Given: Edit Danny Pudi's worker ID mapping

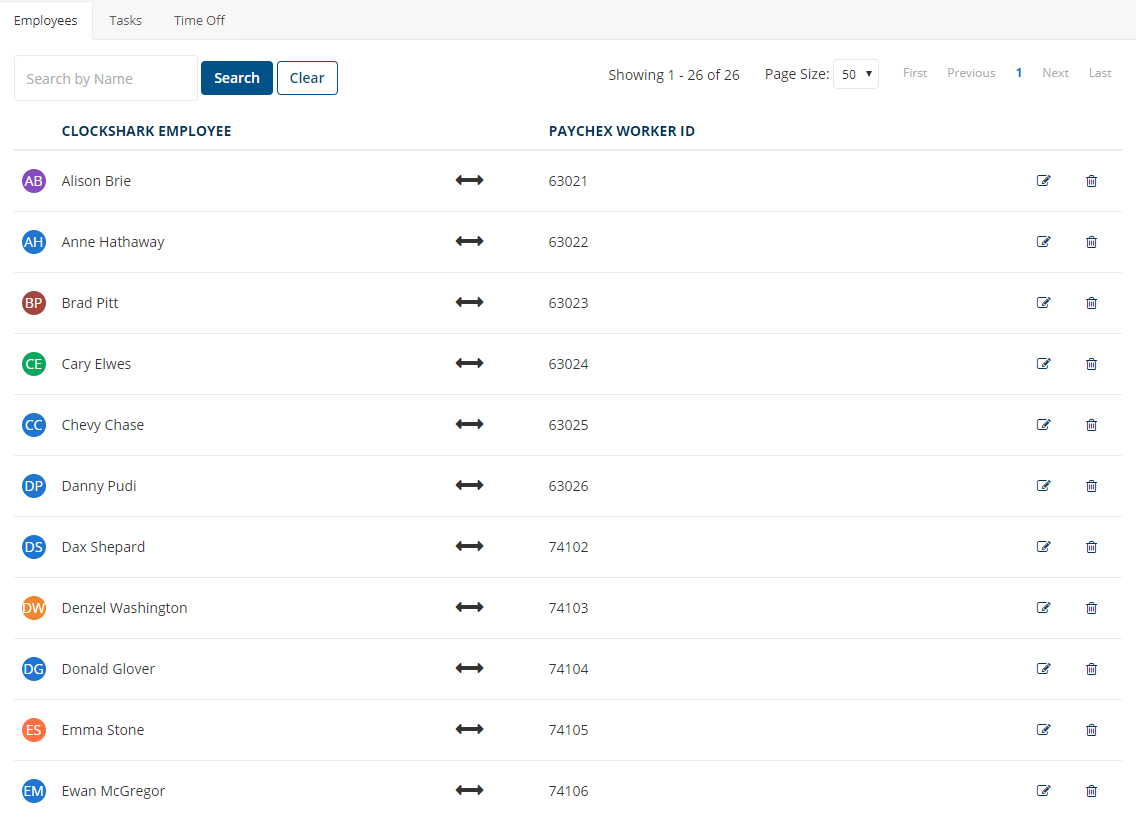Looking at the screenshot, I should [1043, 485].
